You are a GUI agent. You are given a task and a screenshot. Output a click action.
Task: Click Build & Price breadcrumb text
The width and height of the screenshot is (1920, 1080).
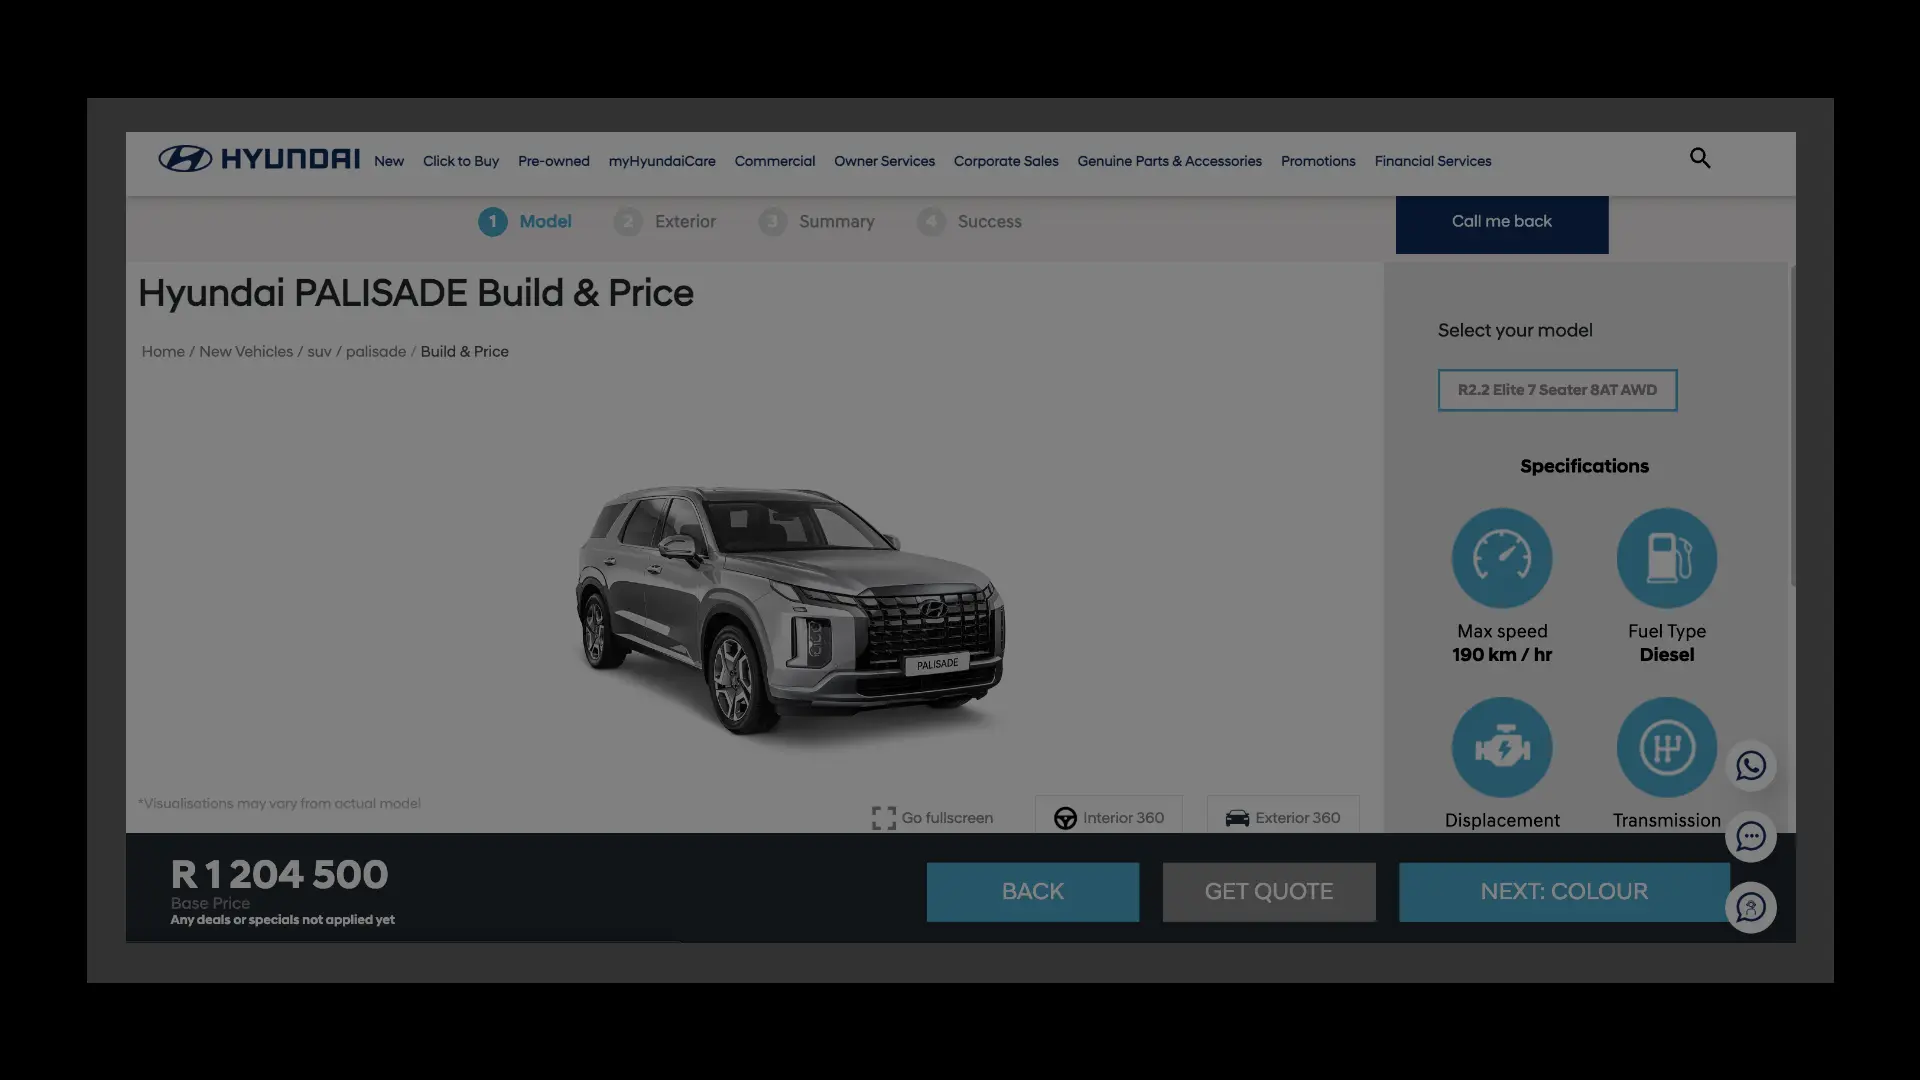[x=464, y=352]
